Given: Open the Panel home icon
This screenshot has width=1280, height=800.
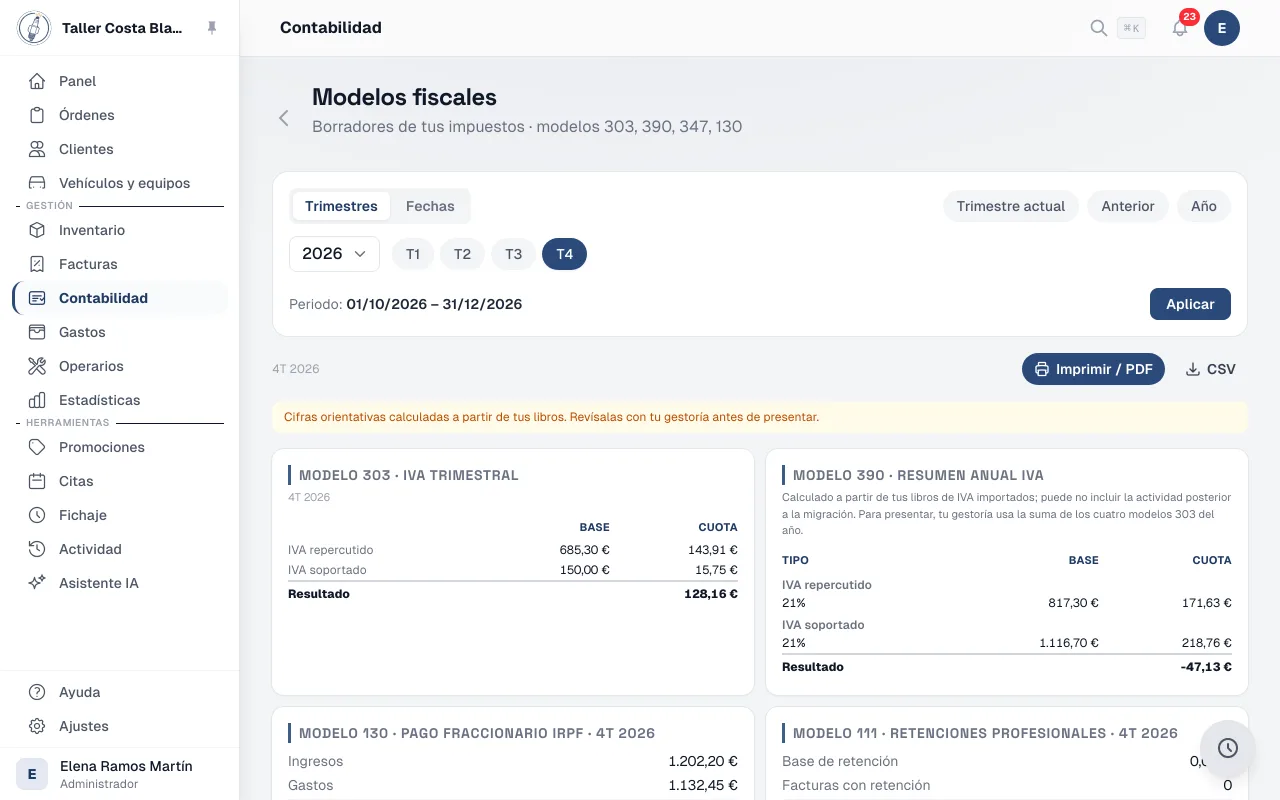Looking at the screenshot, I should (x=37, y=81).
